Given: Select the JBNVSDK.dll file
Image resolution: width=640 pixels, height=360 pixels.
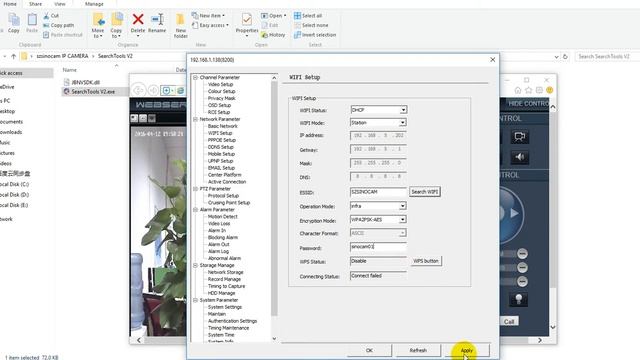Looking at the screenshot, I should [85, 82].
